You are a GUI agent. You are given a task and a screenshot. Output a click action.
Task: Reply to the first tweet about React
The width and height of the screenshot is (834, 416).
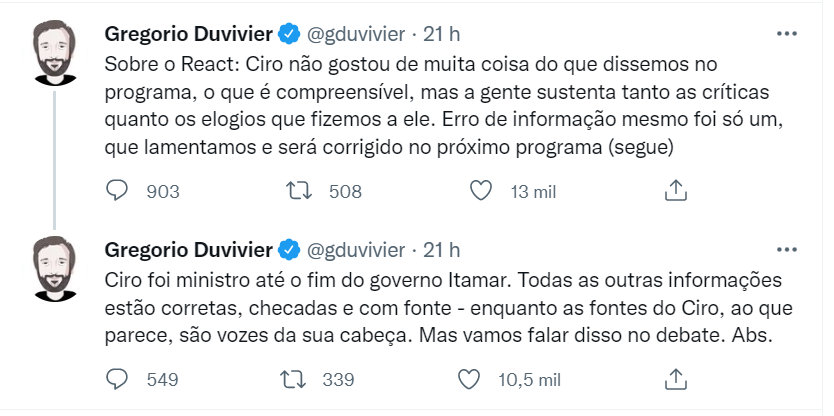(116, 190)
